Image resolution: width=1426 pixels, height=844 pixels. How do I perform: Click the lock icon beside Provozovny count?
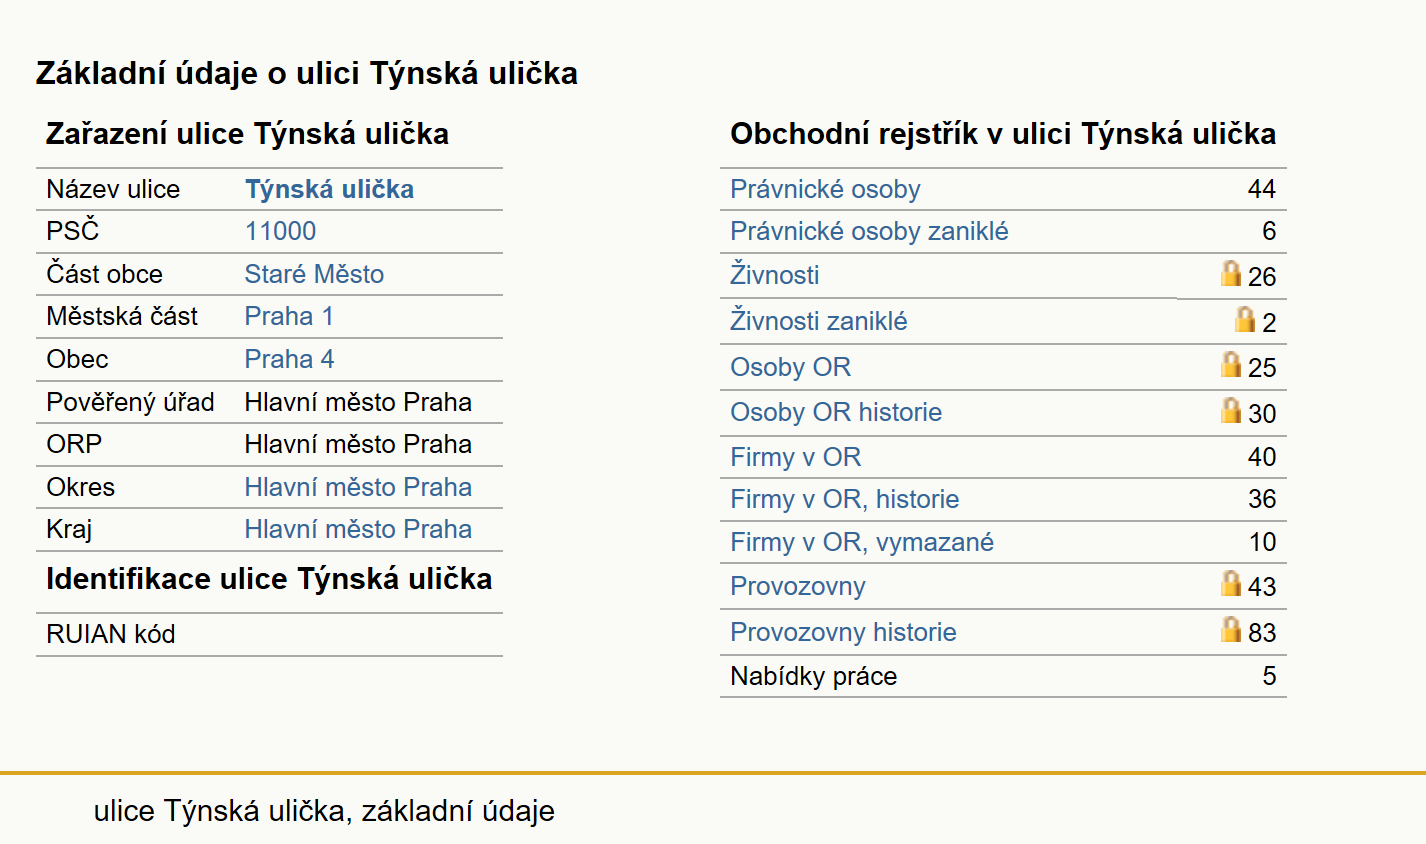(1231, 583)
